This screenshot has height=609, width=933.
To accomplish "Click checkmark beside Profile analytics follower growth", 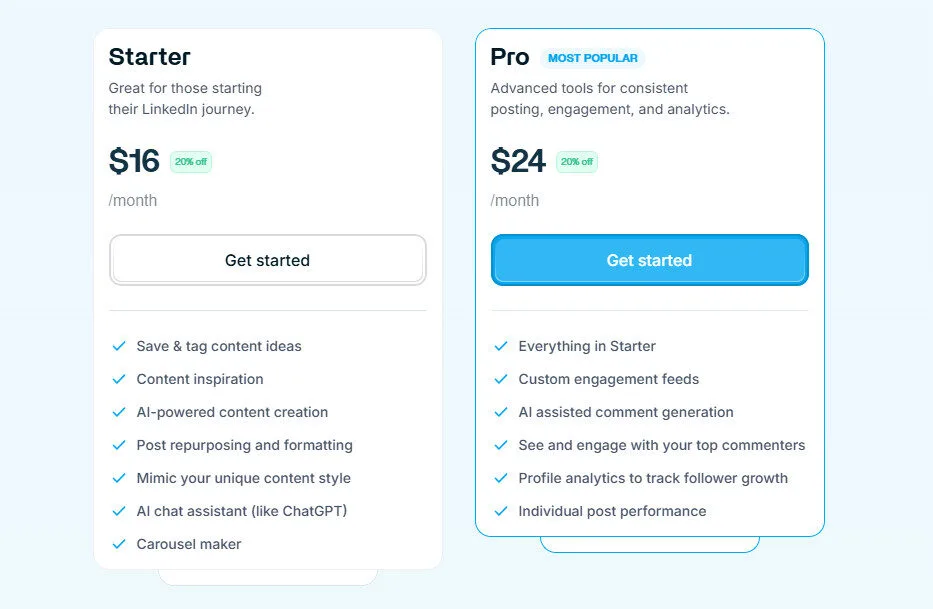I will coord(501,478).
